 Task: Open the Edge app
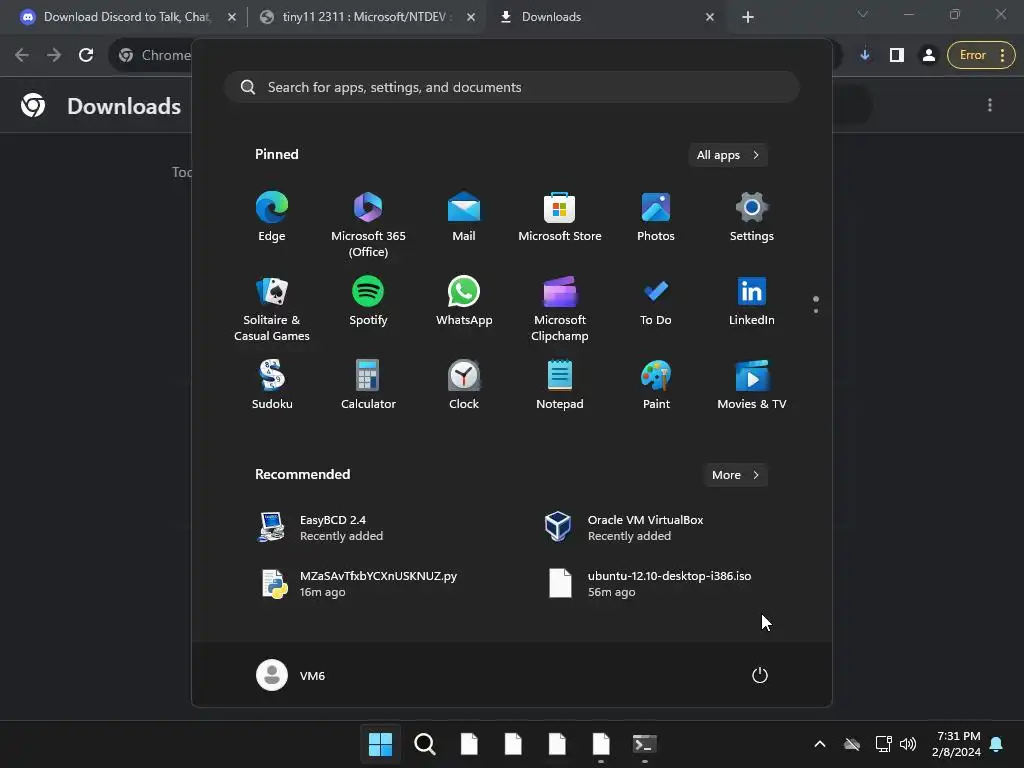click(272, 217)
